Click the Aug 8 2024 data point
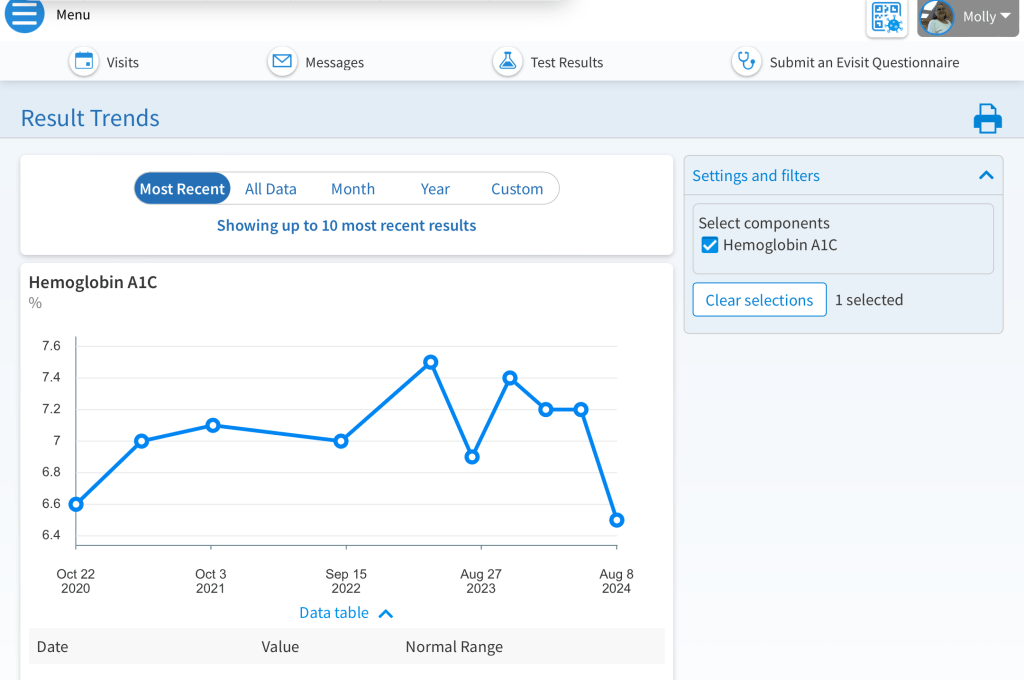This screenshot has height=680, width=1024. [x=617, y=520]
